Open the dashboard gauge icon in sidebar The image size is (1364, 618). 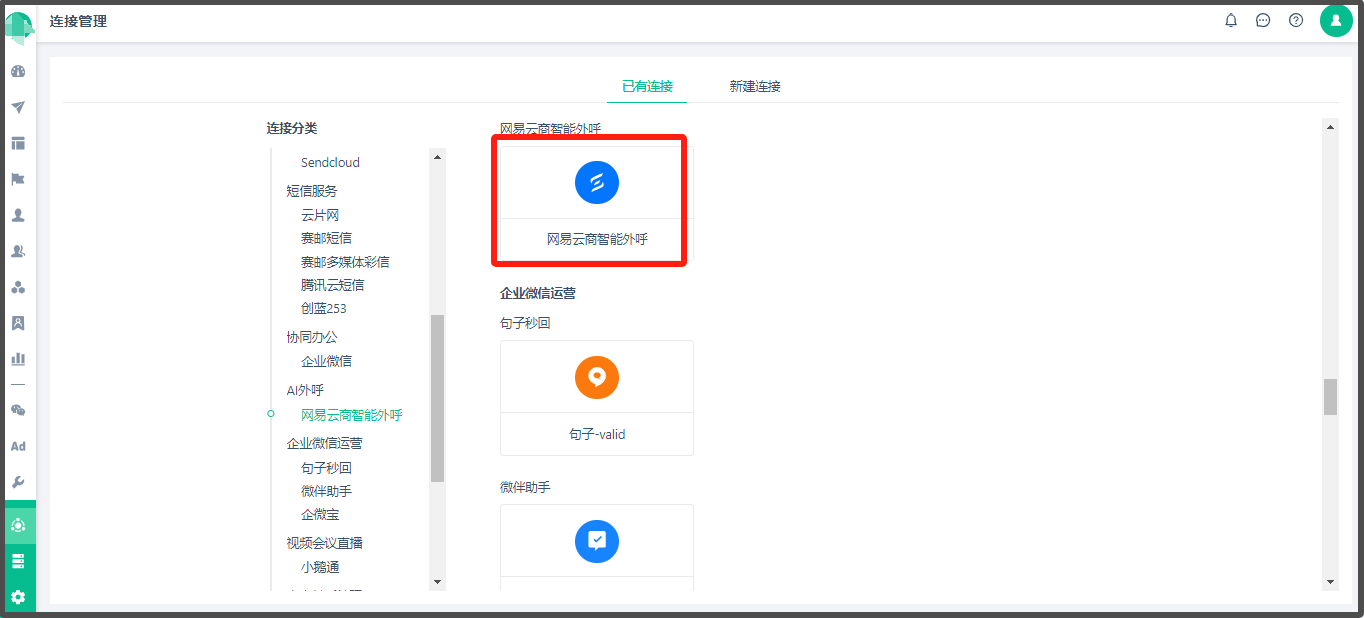coord(18,72)
